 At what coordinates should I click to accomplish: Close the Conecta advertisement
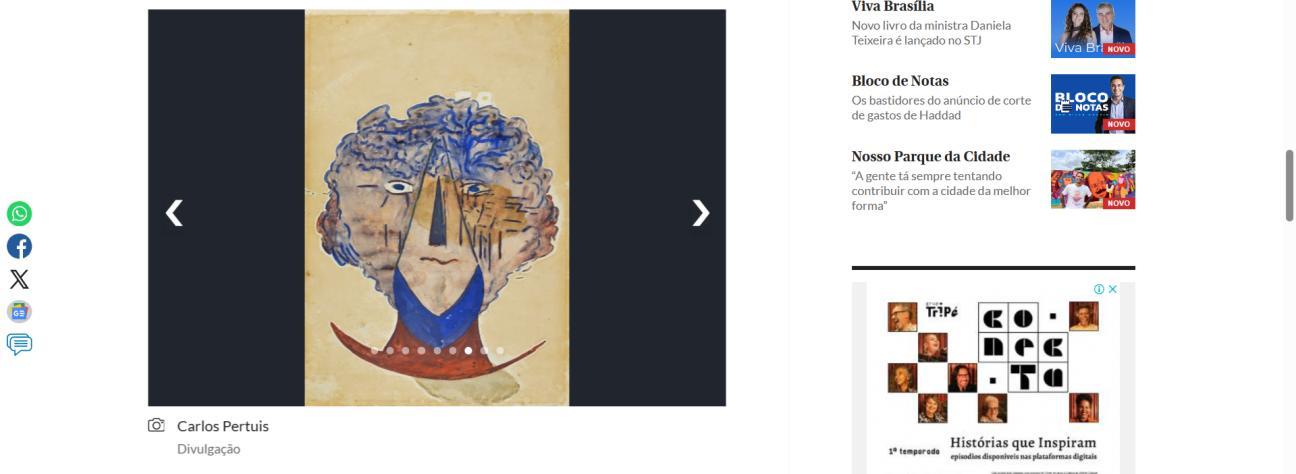[x=1113, y=289]
